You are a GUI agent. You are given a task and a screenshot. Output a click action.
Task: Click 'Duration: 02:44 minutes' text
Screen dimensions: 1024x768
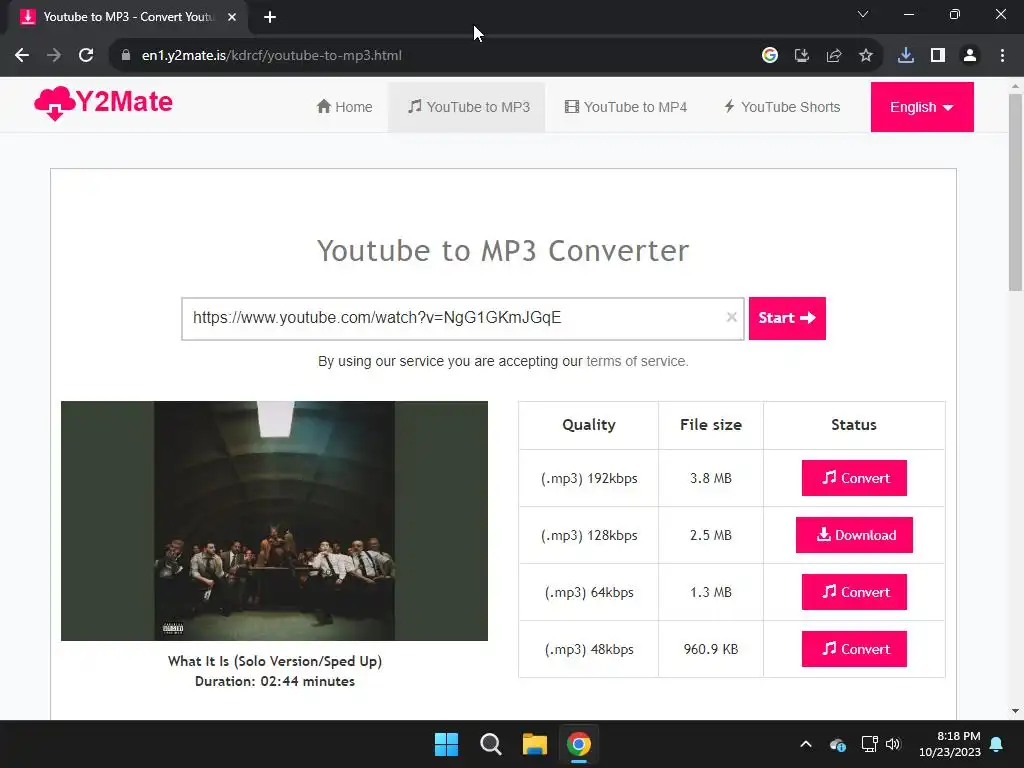click(275, 681)
